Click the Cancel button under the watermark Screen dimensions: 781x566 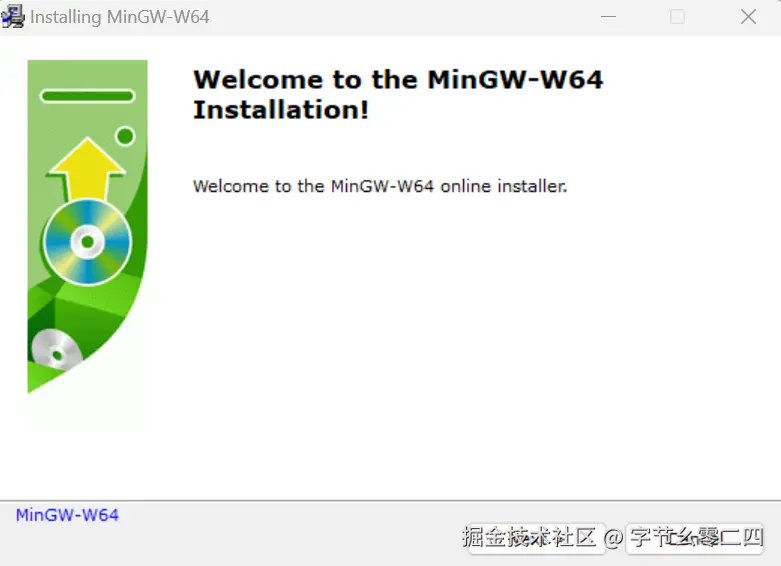[x=695, y=538]
